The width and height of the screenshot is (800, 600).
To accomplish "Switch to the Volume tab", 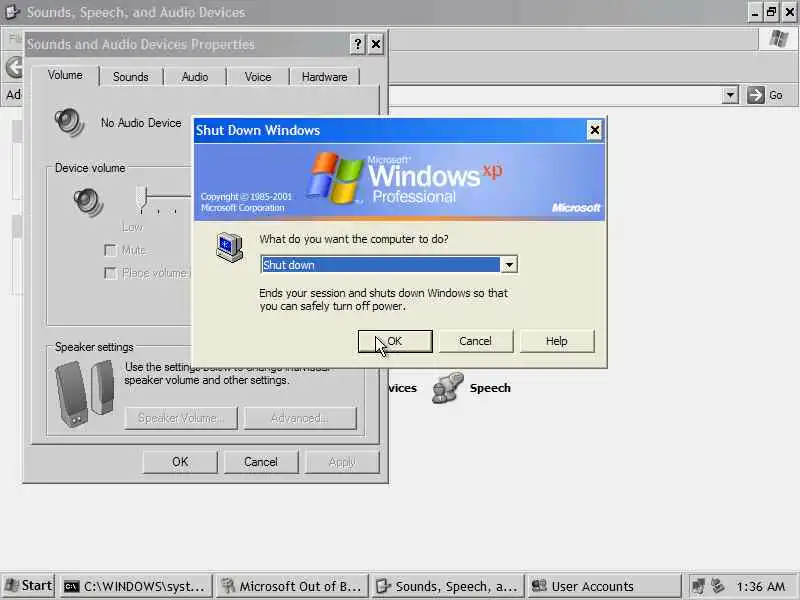I will pyautogui.click(x=65, y=75).
